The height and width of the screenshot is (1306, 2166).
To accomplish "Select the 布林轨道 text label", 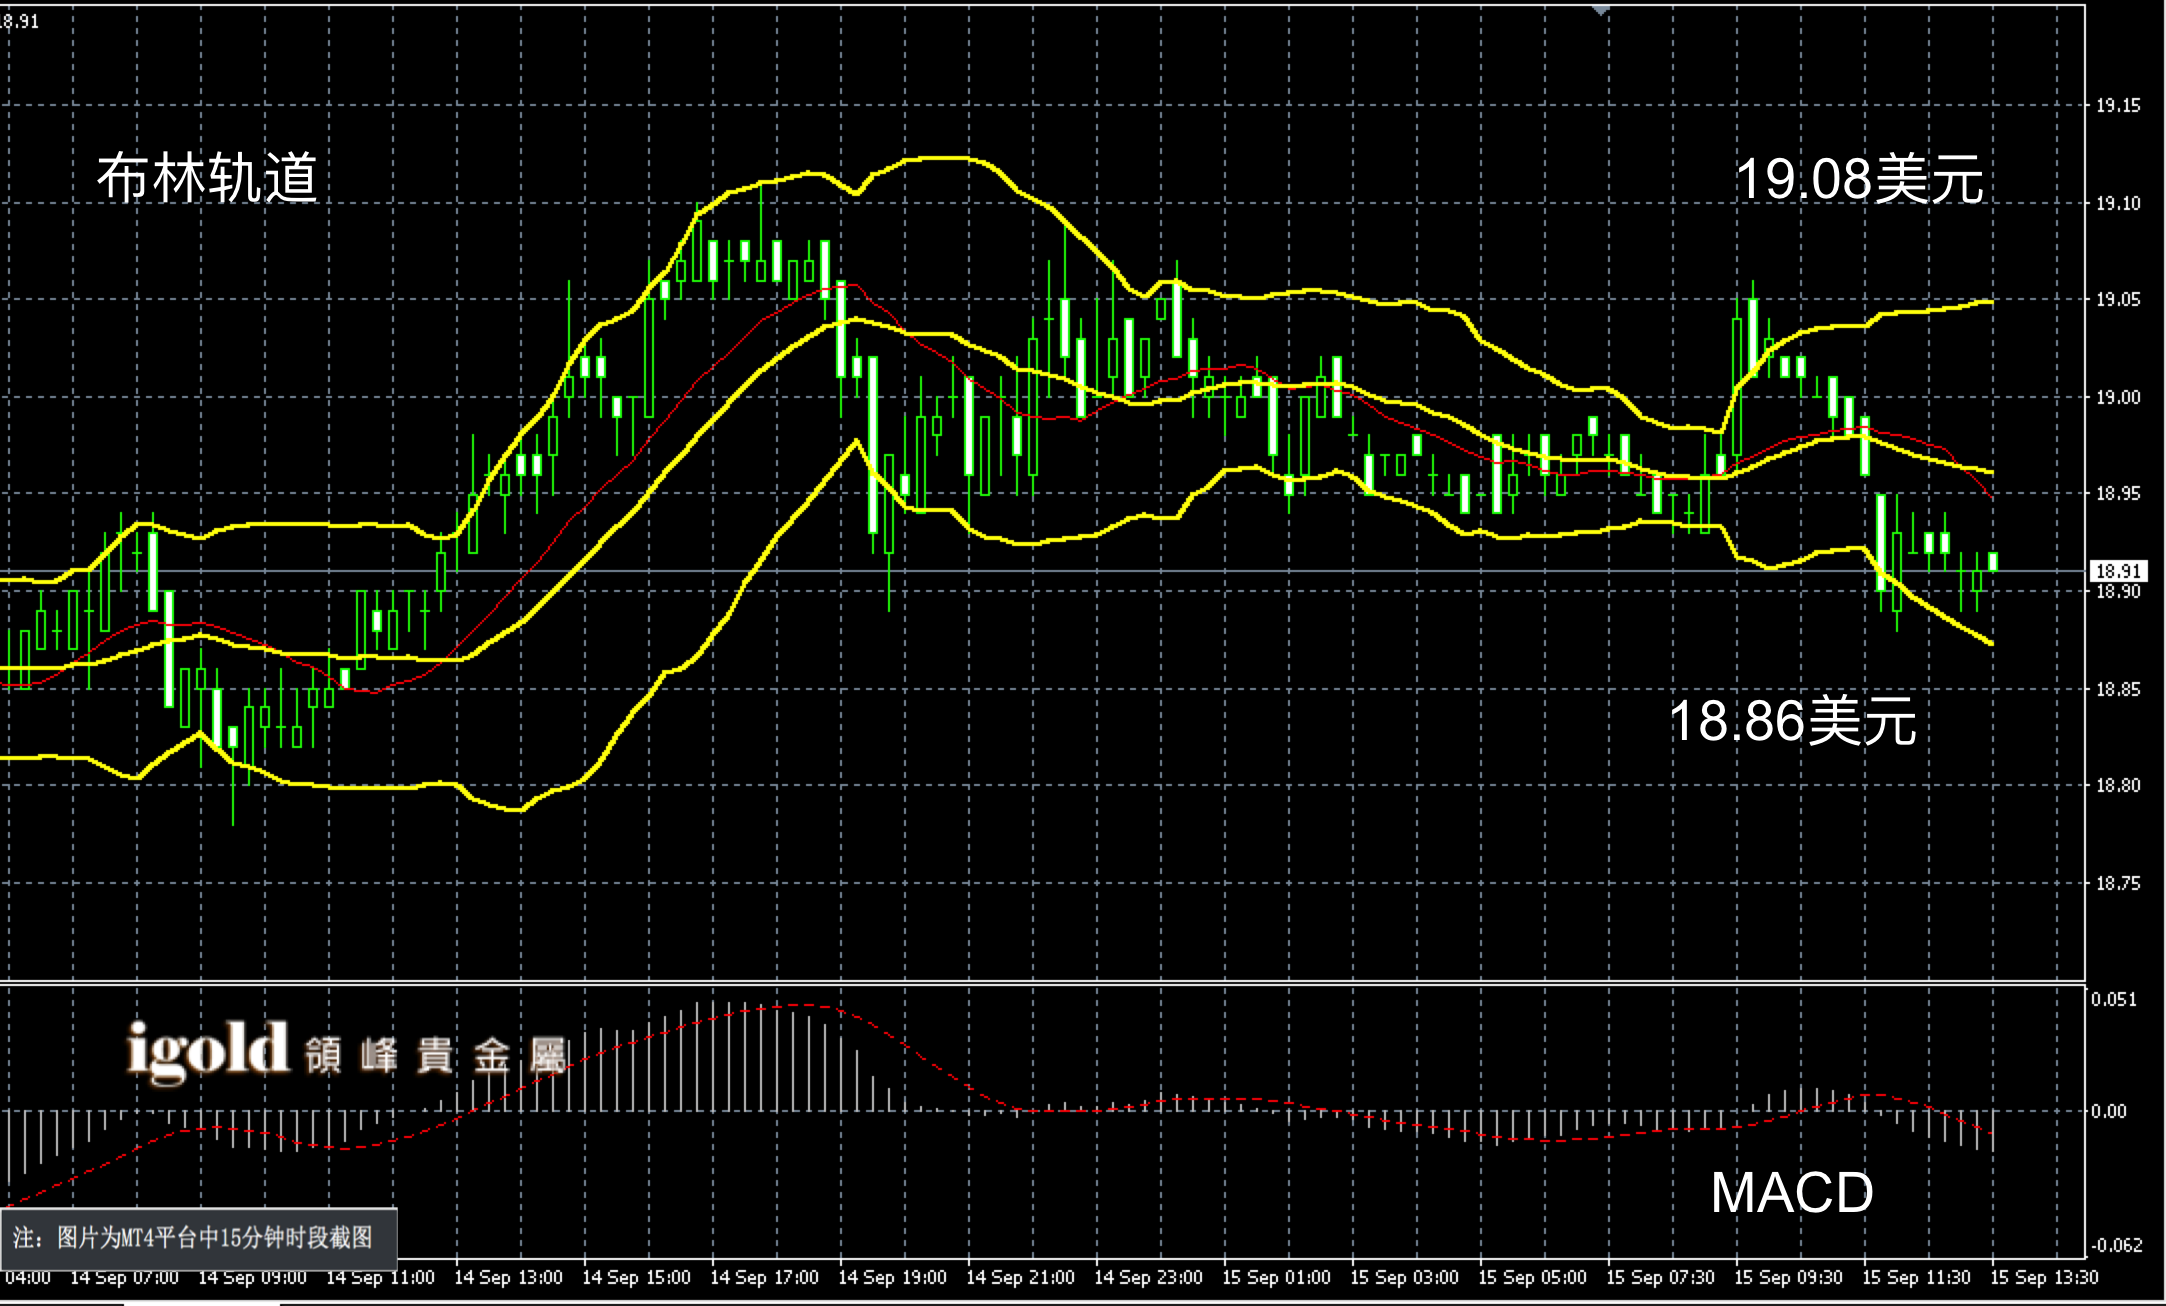I will 207,179.
